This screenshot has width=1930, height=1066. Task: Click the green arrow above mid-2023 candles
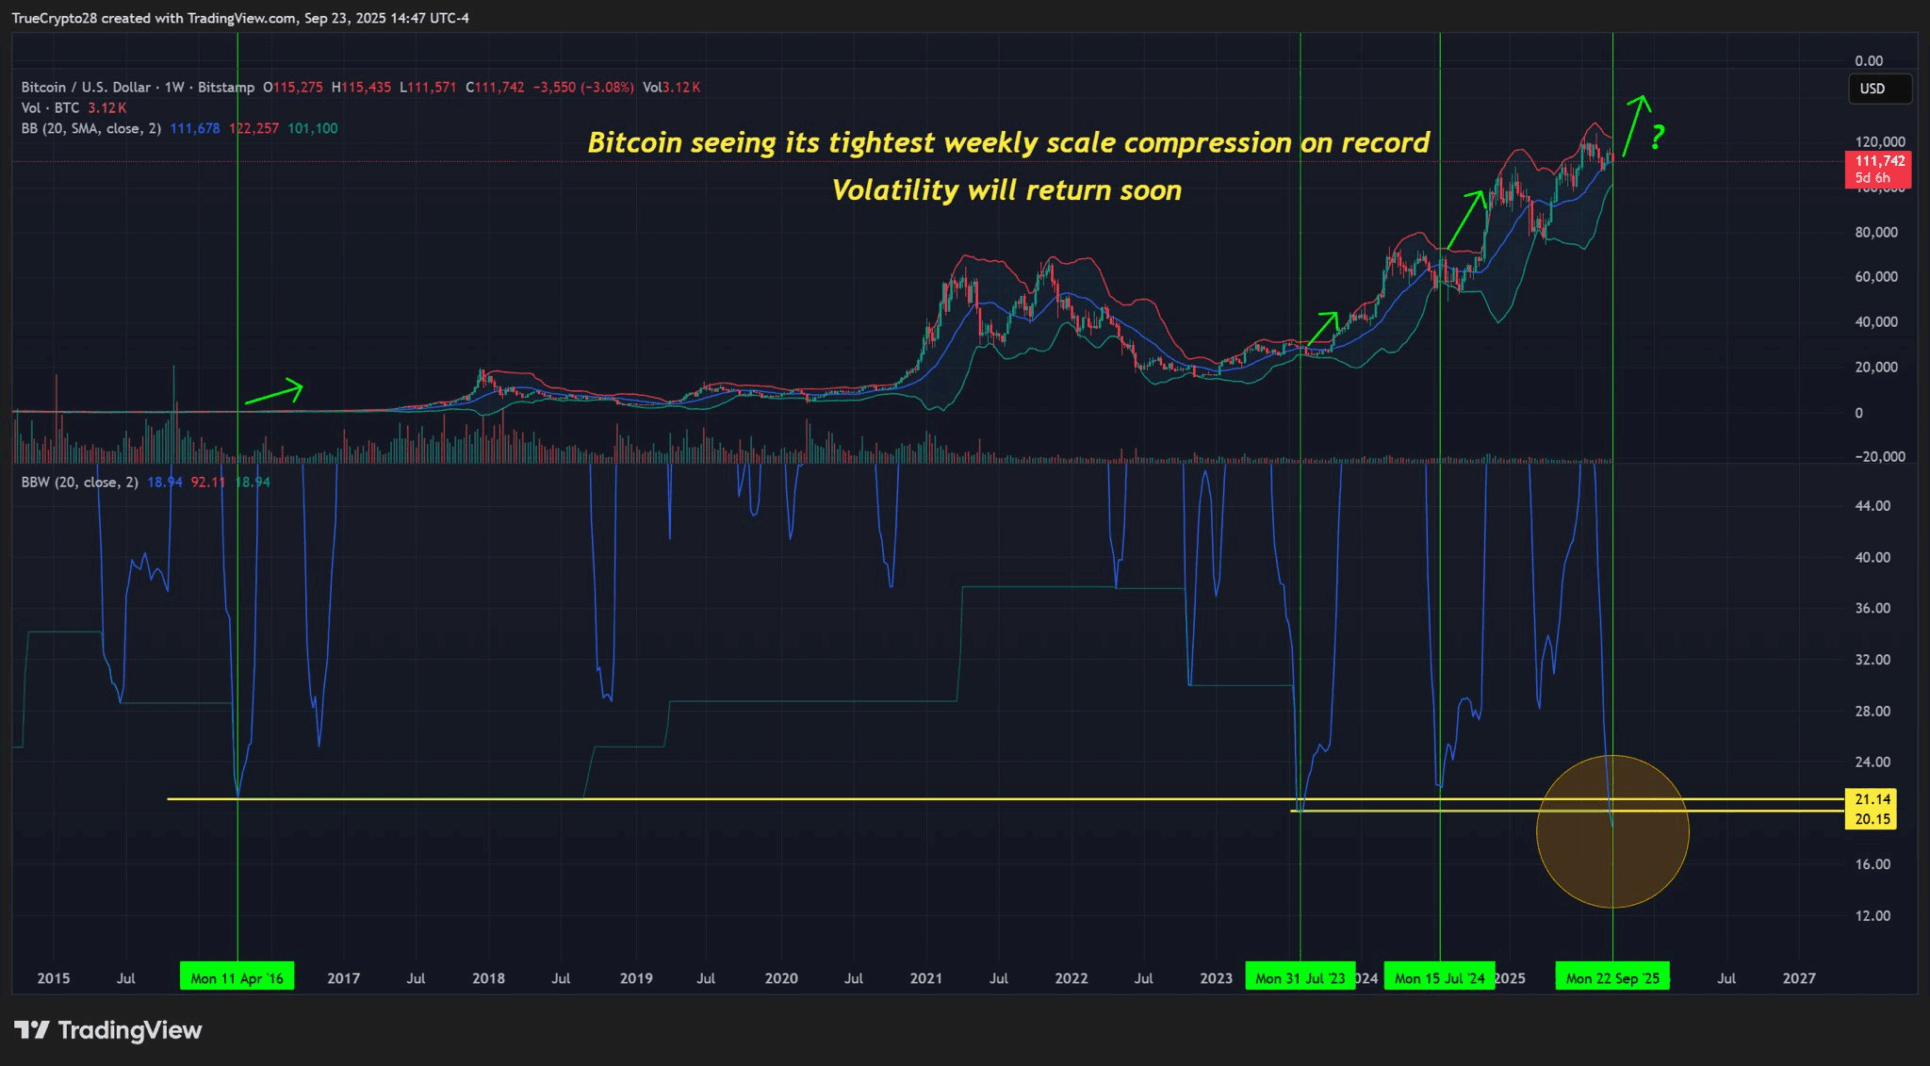(x=1323, y=329)
